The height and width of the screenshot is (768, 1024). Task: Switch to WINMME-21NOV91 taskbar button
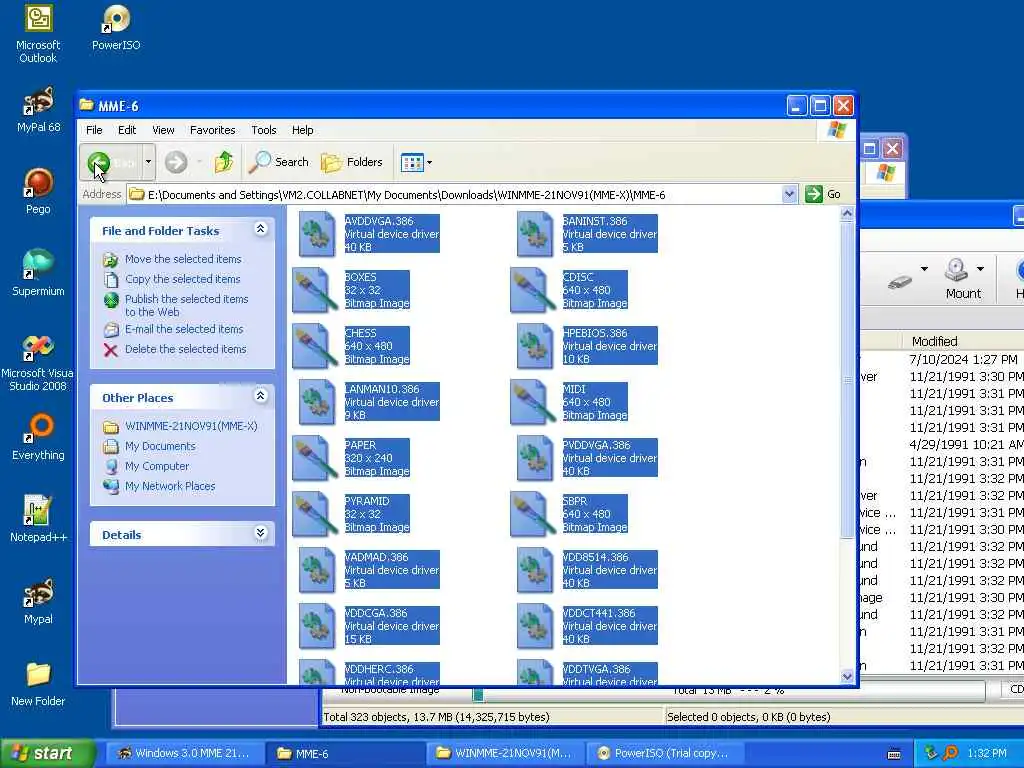[x=504, y=754]
